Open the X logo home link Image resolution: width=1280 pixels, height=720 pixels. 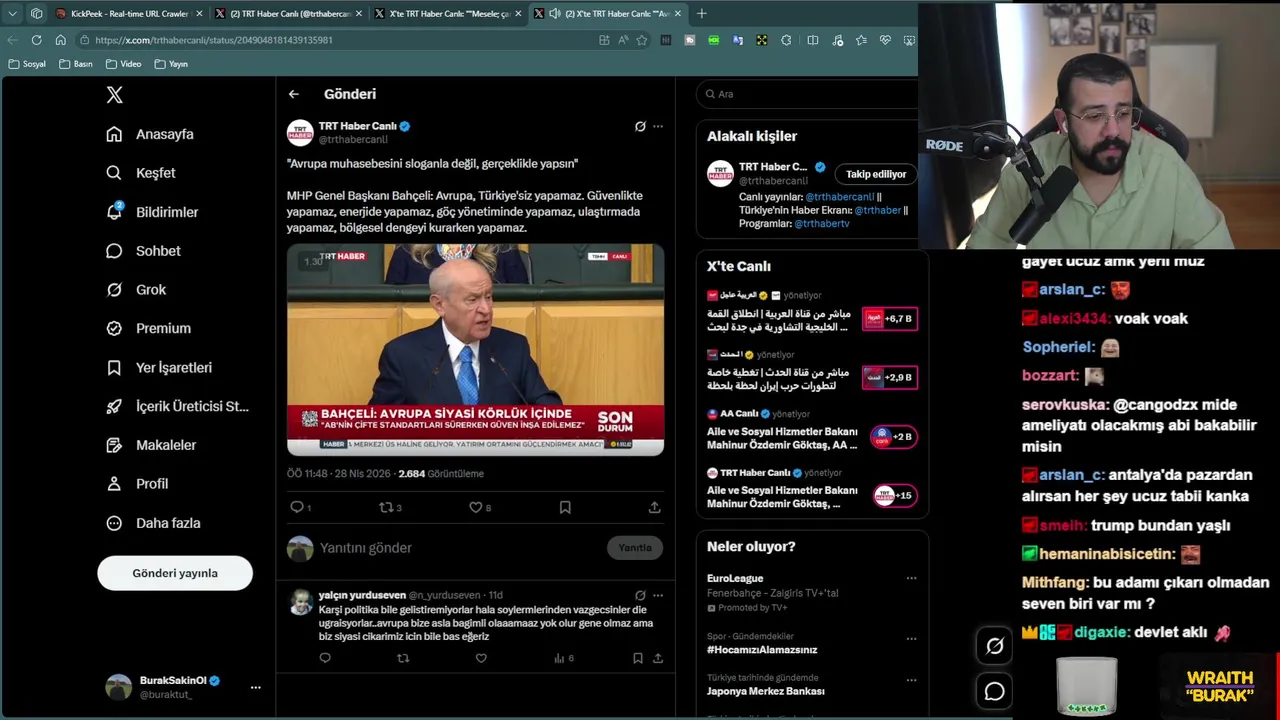(115, 95)
